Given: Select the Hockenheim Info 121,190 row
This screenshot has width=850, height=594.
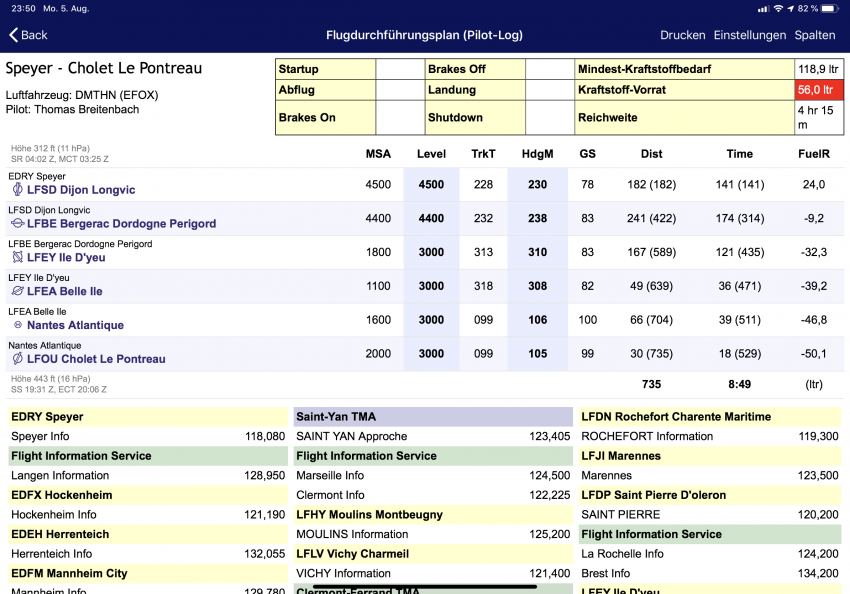Looking at the screenshot, I should tap(148, 514).
